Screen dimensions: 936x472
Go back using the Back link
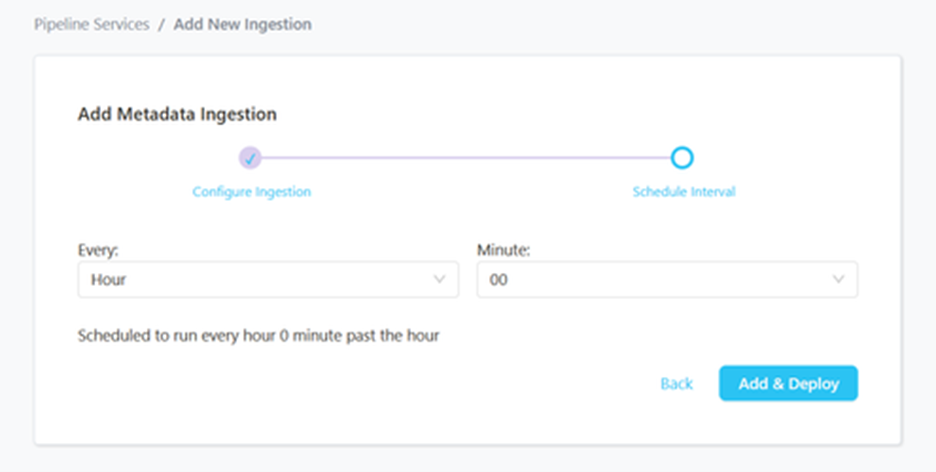pyautogui.click(x=676, y=384)
